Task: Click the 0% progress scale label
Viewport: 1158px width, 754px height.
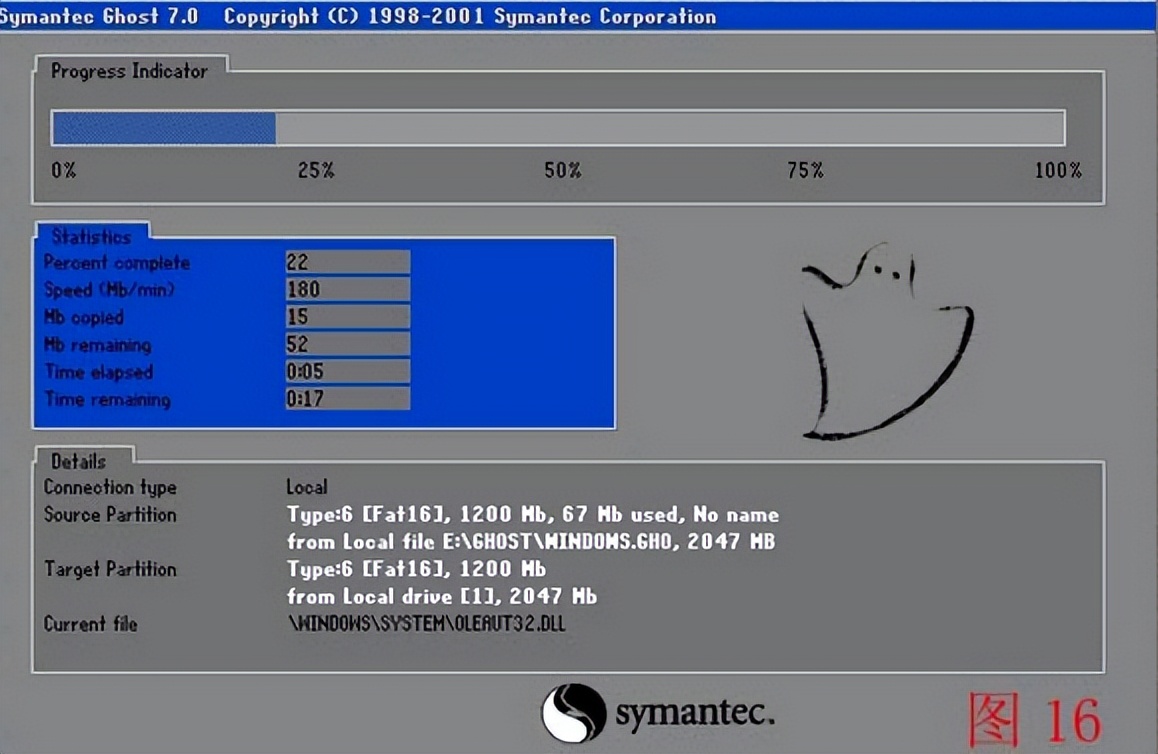Action: coord(64,171)
